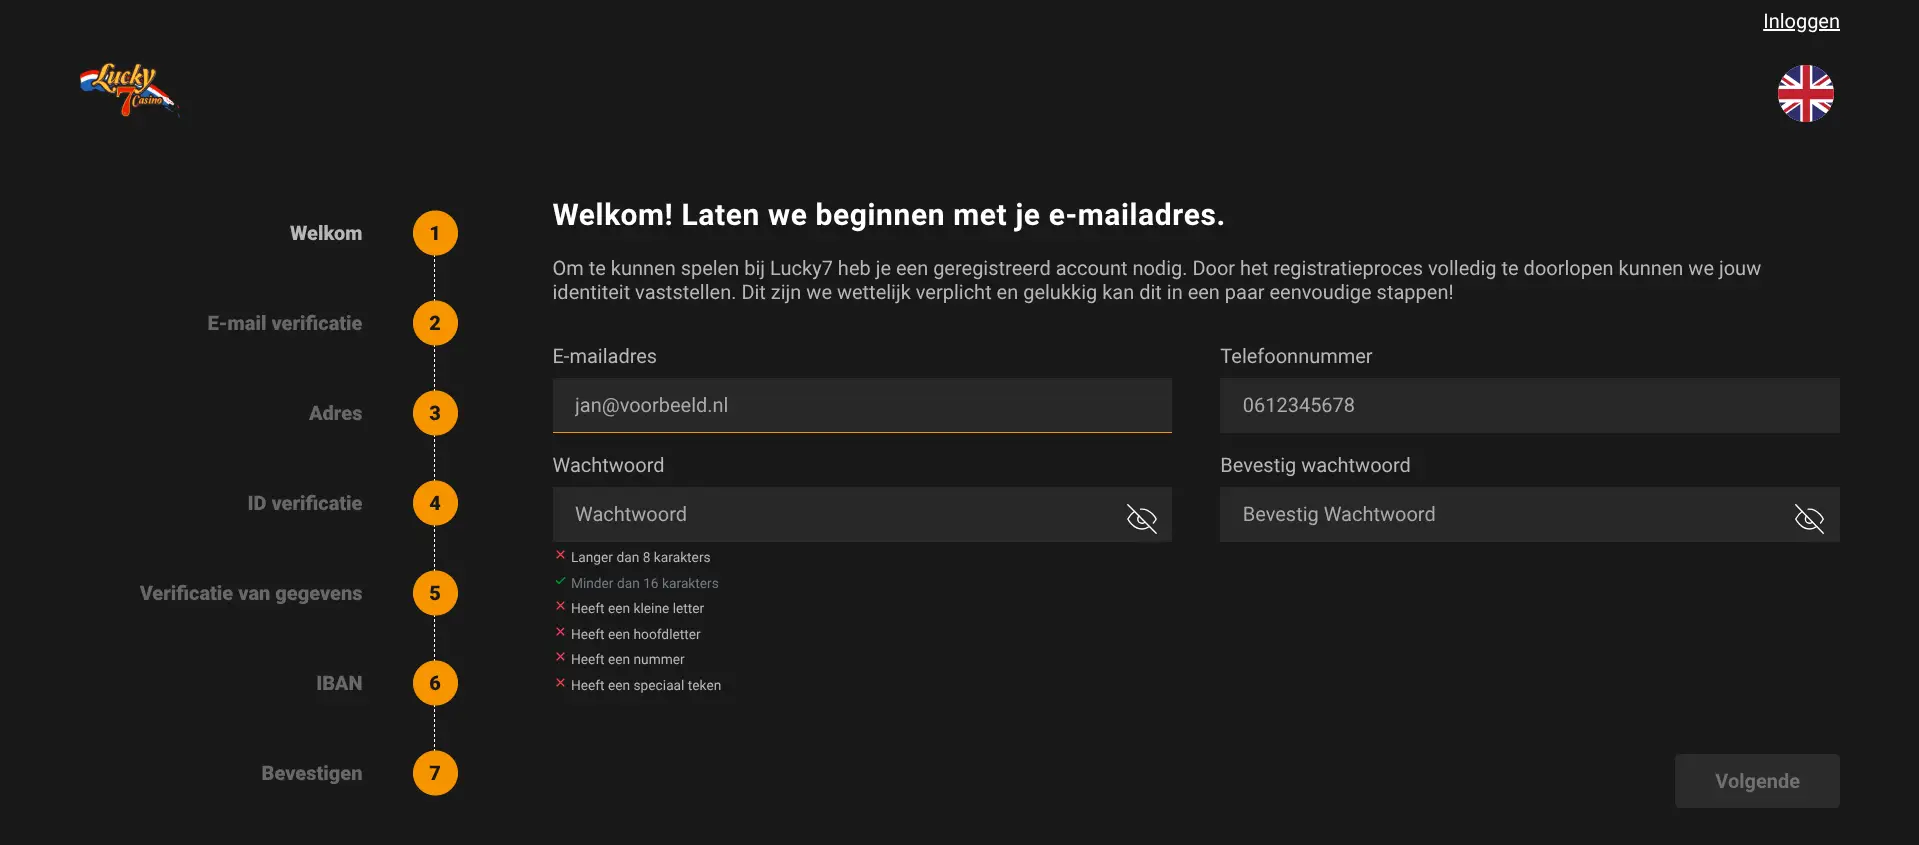Open the Inloggen link
The width and height of the screenshot is (1919, 845).
tap(1800, 22)
